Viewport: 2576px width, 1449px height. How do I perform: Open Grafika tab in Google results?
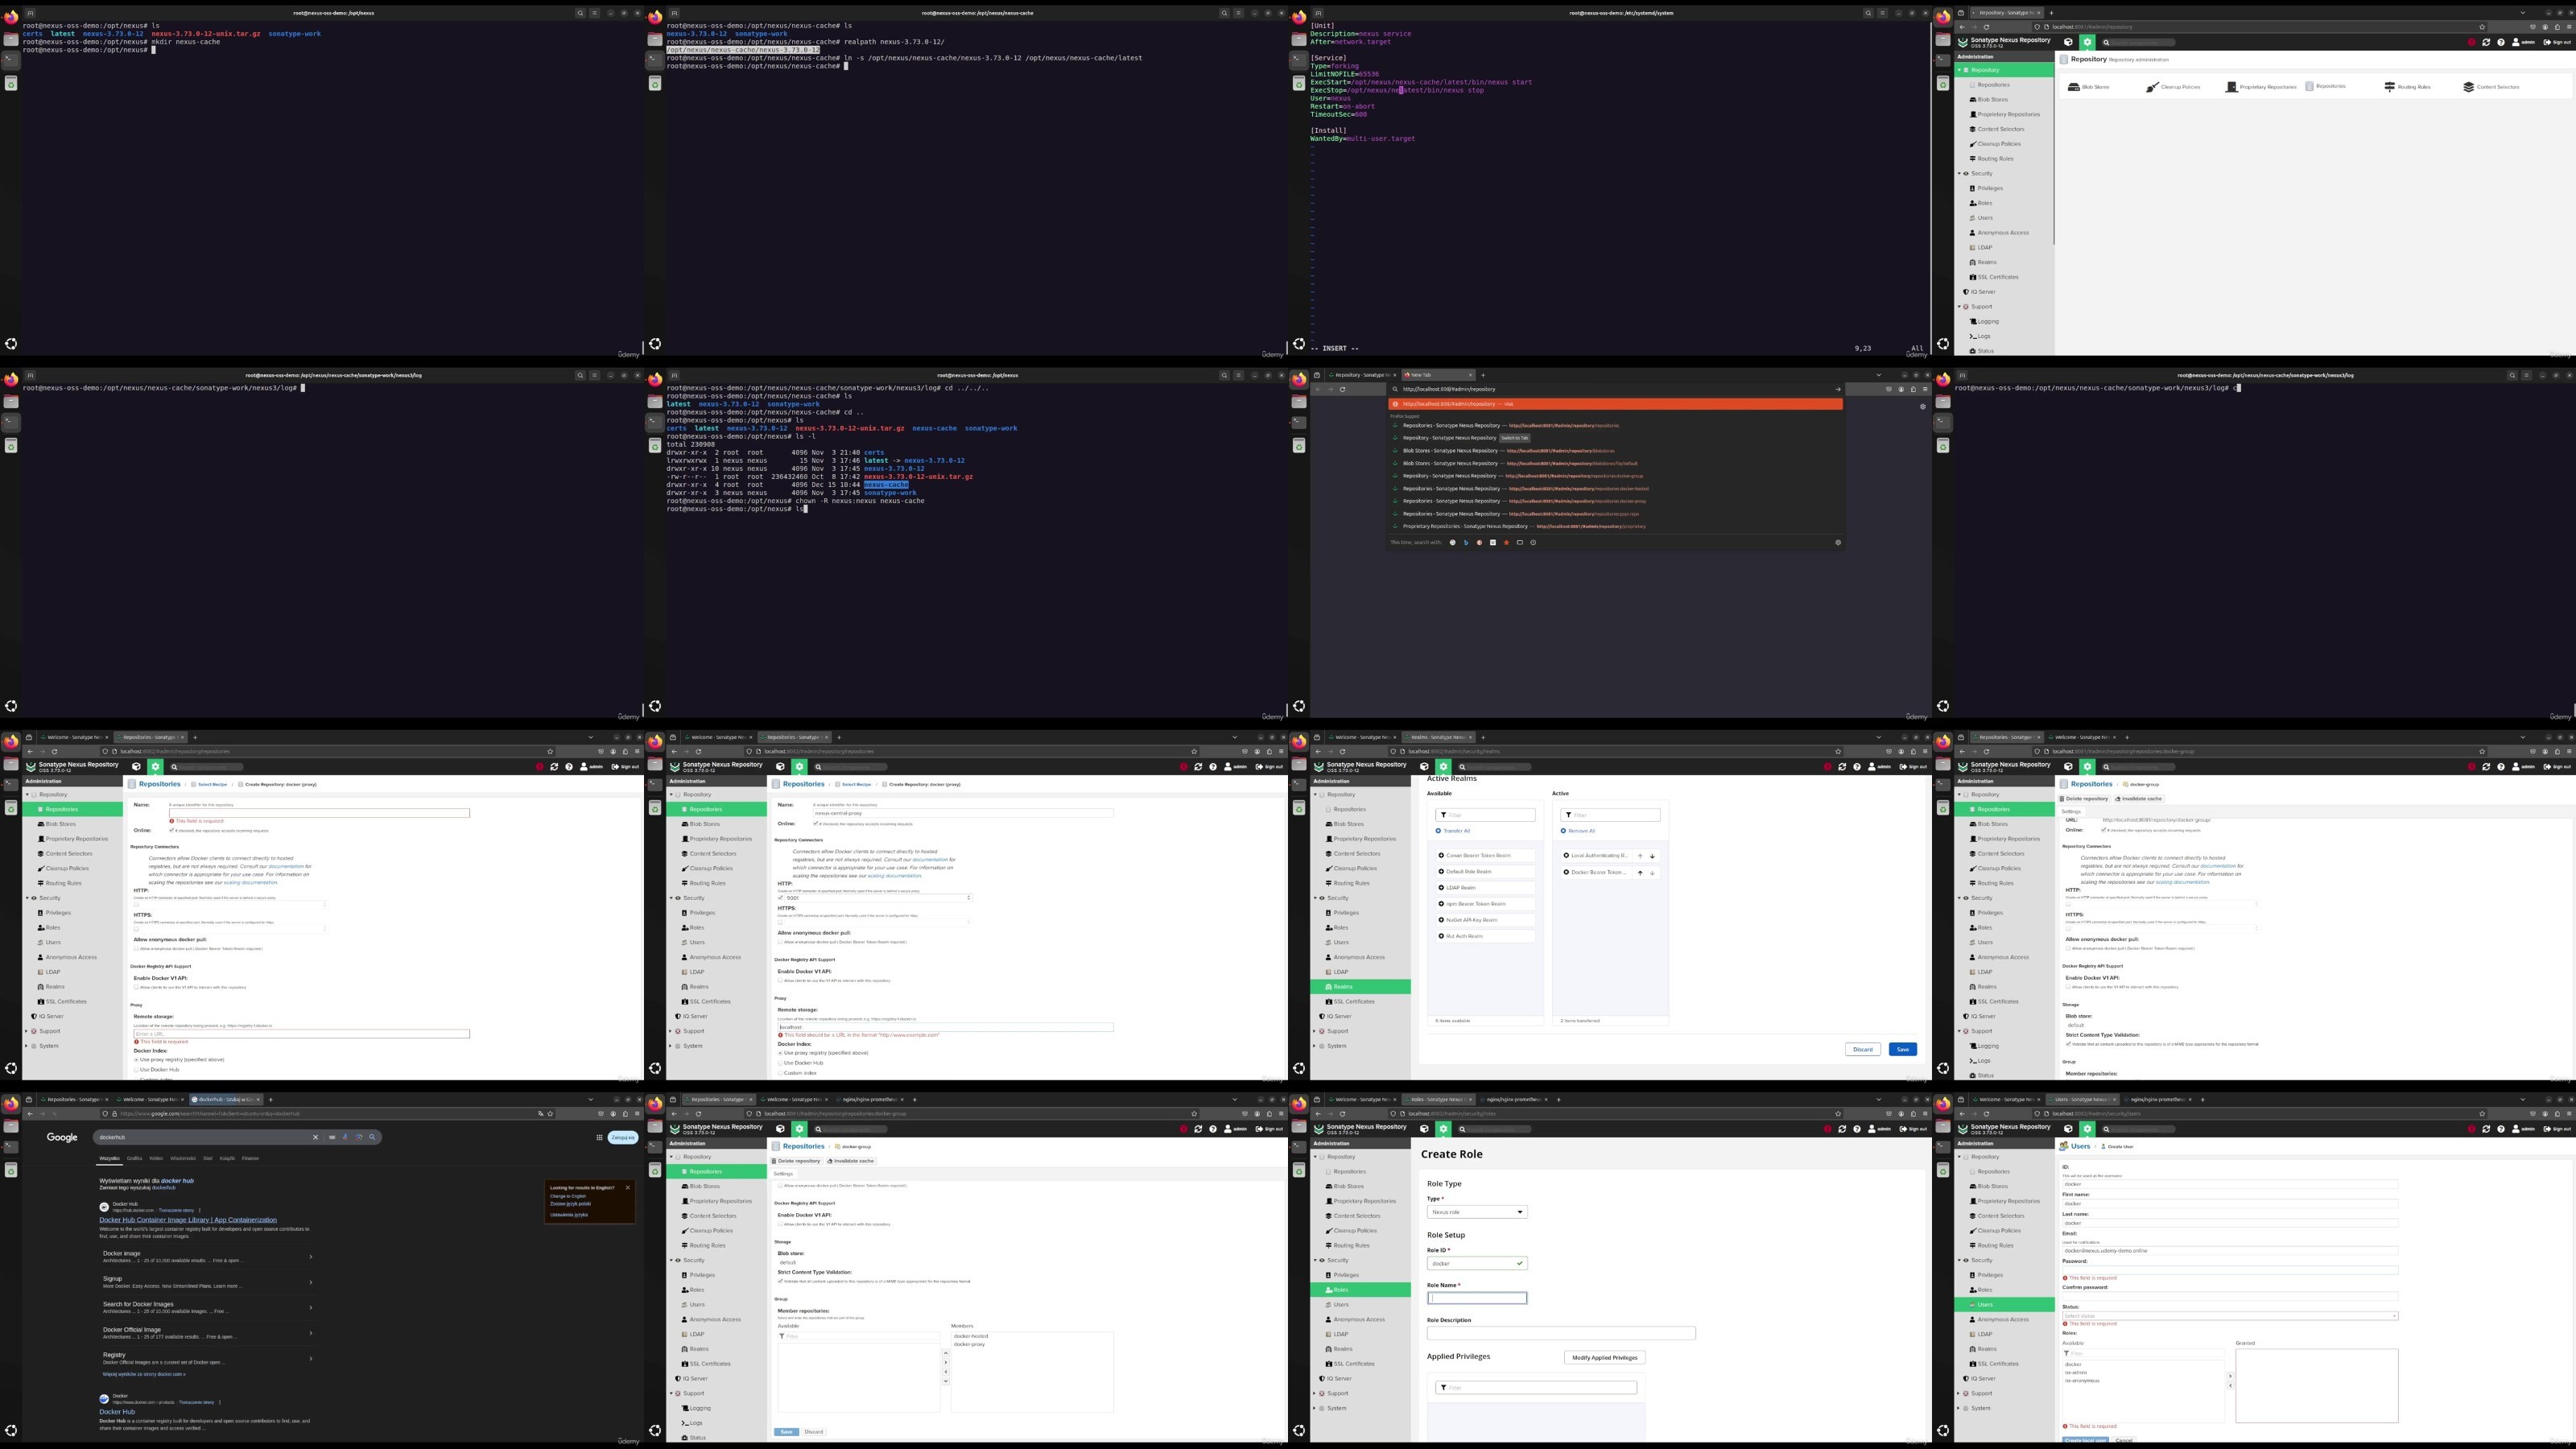click(134, 1158)
